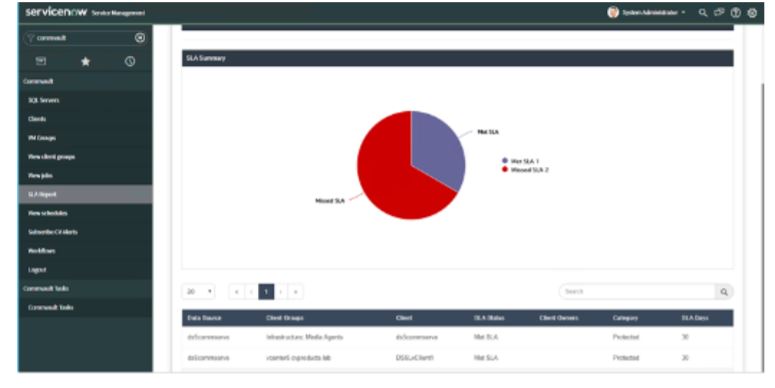Click the Missed SLA legend swatch

click(505, 170)
